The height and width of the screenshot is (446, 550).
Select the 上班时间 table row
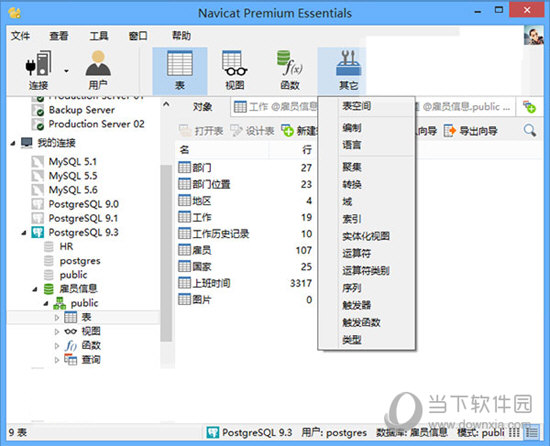[246, 283]
